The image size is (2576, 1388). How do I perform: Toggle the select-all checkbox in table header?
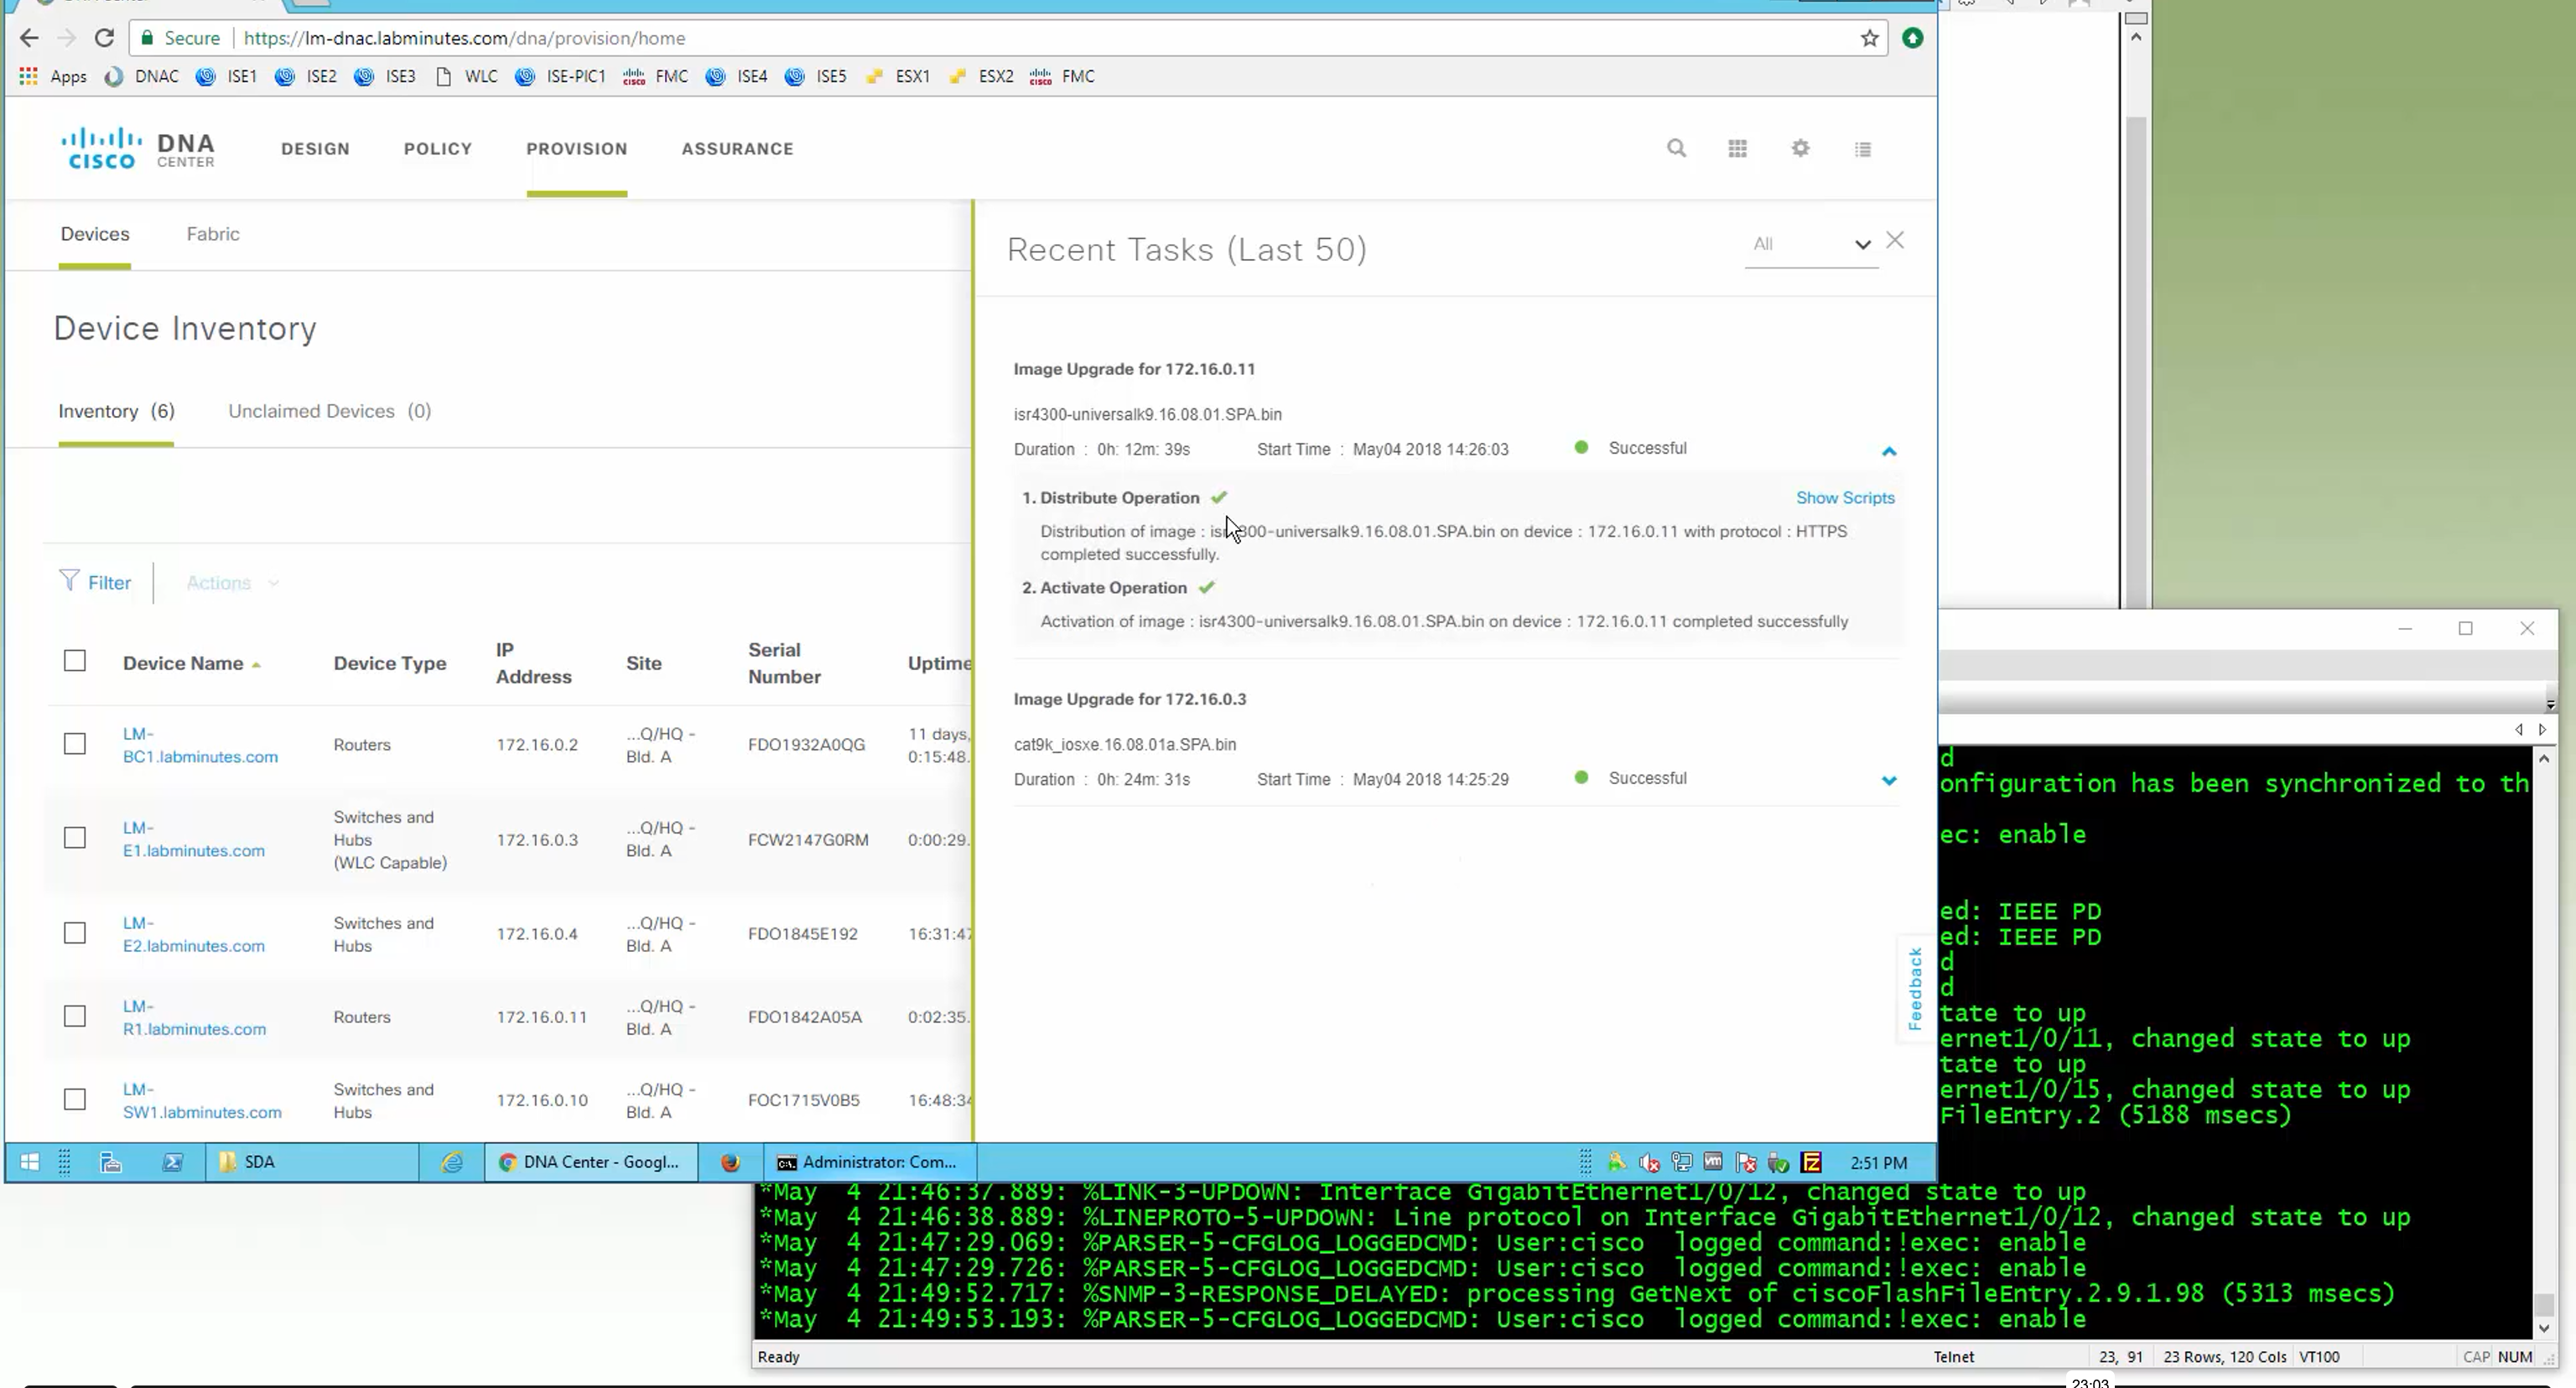pyautogui.click(x=75, y=661)
